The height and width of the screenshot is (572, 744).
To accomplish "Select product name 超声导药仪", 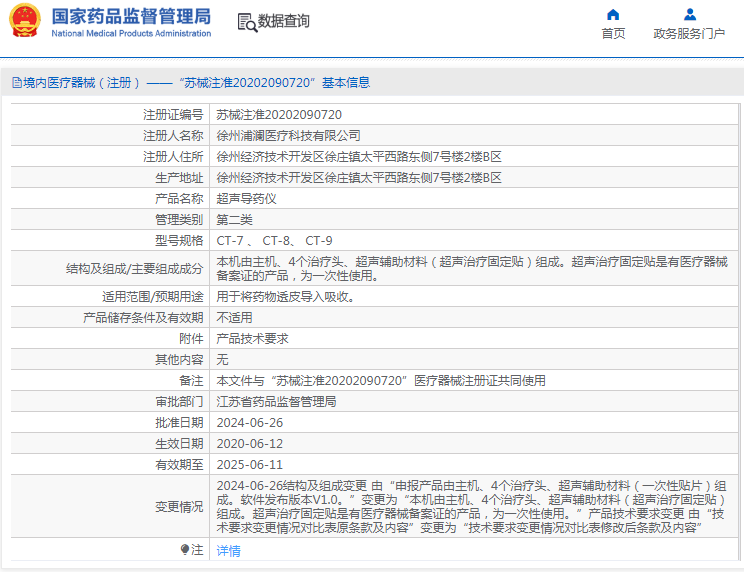I will pyautogui.click(x=246, y=199).
